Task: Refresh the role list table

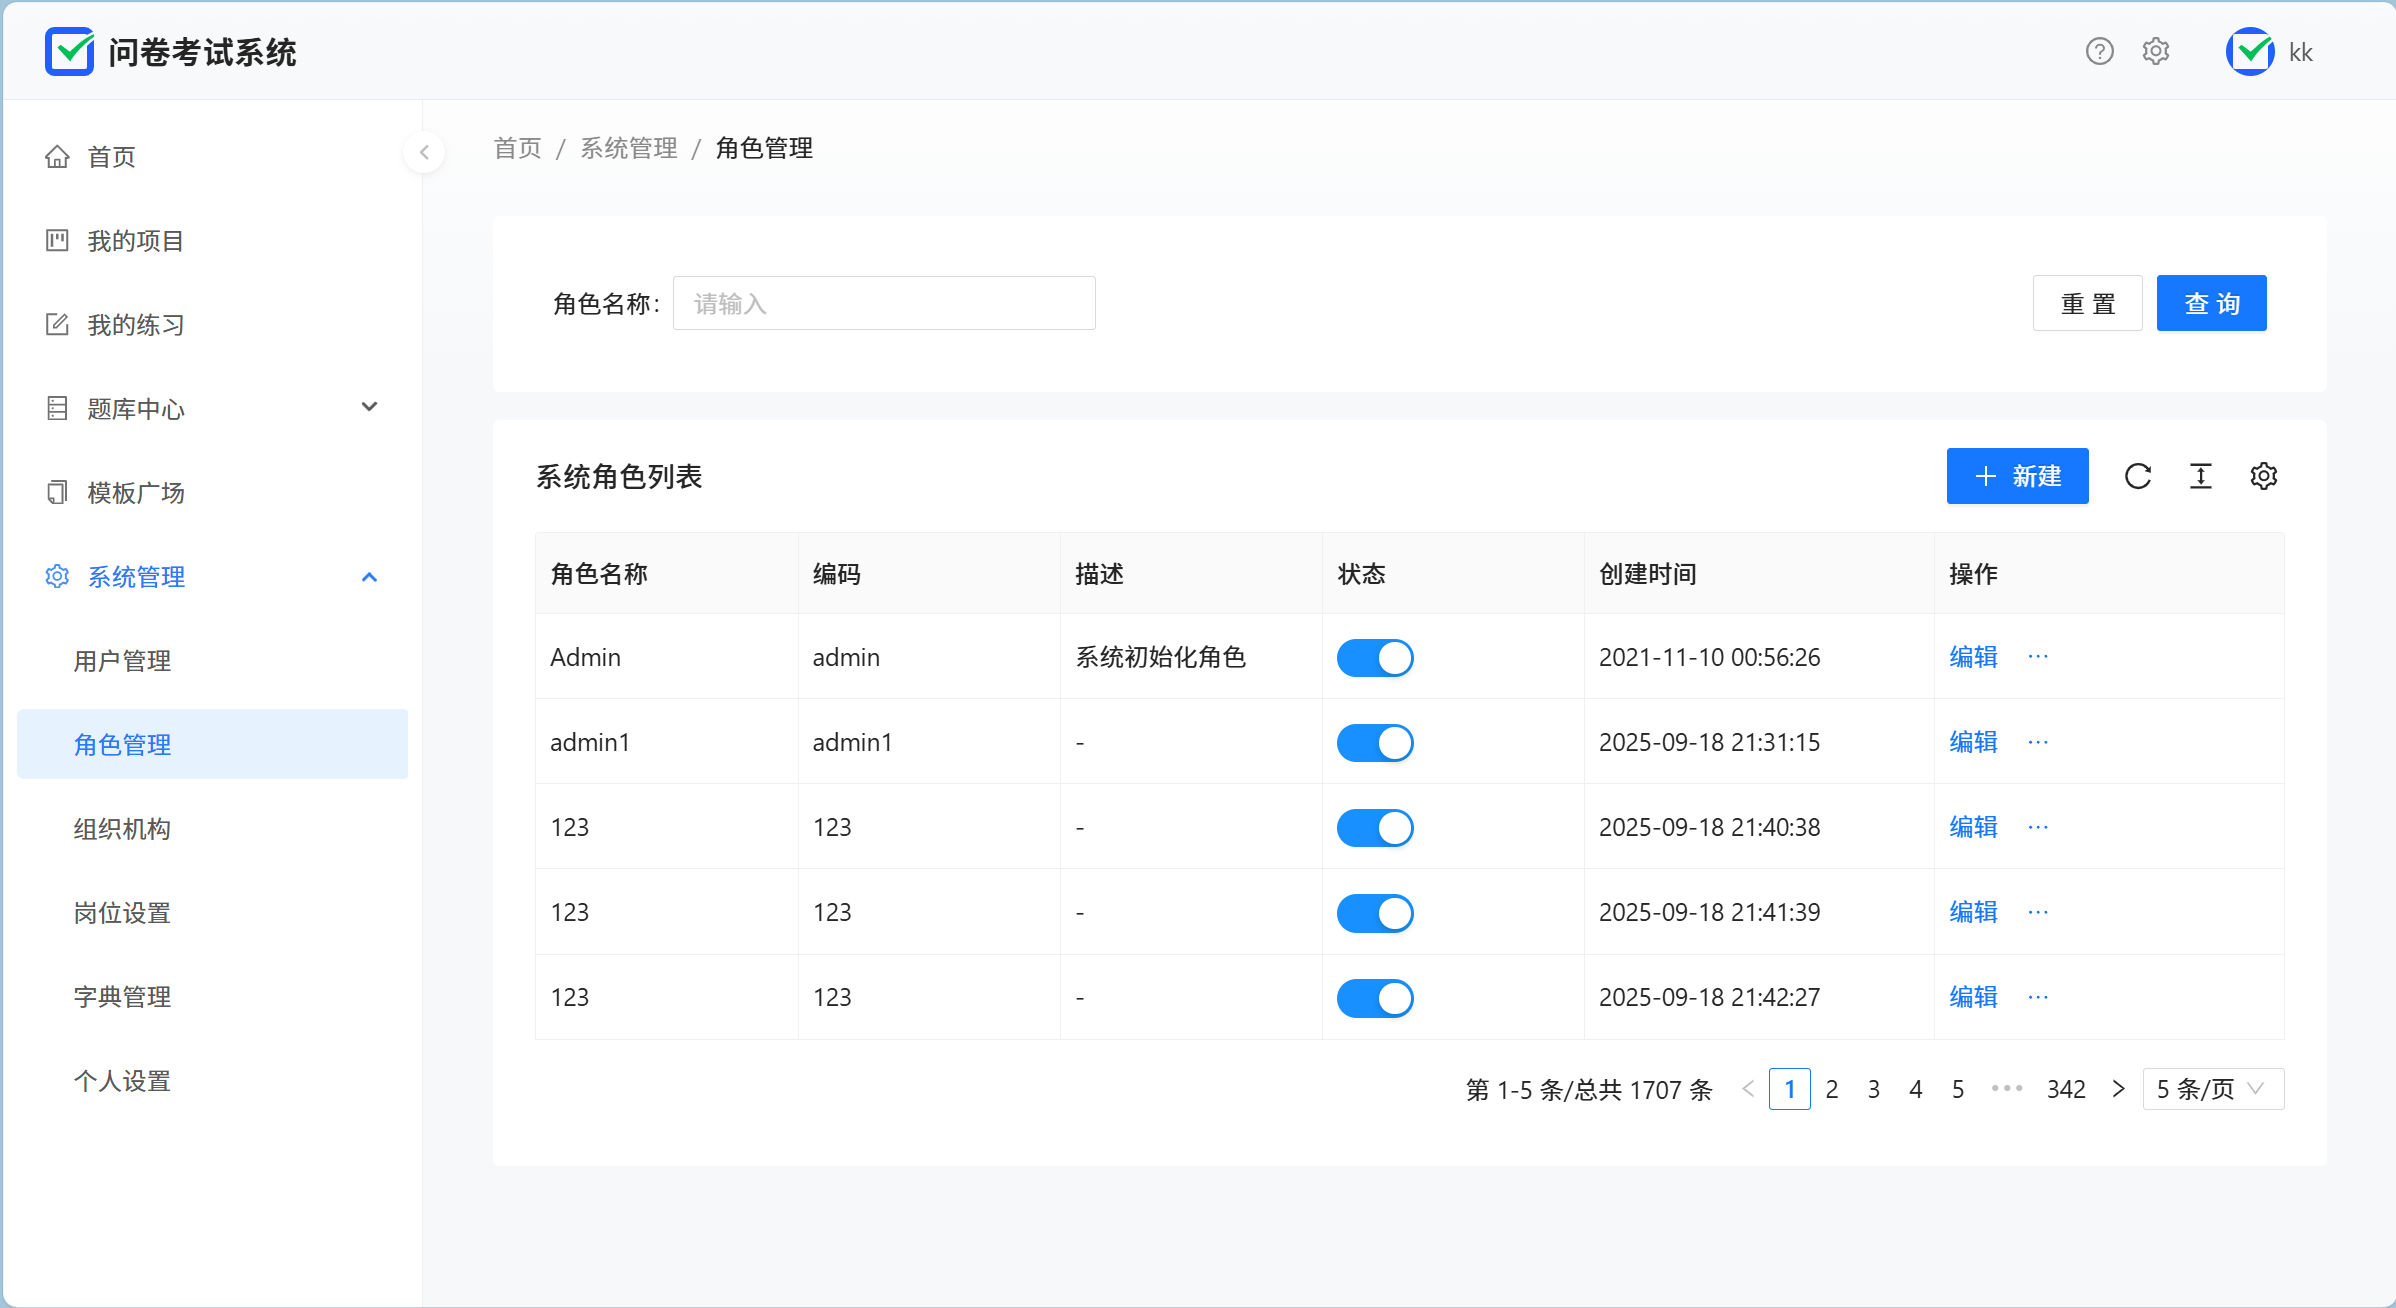Action: point(2138,476)
